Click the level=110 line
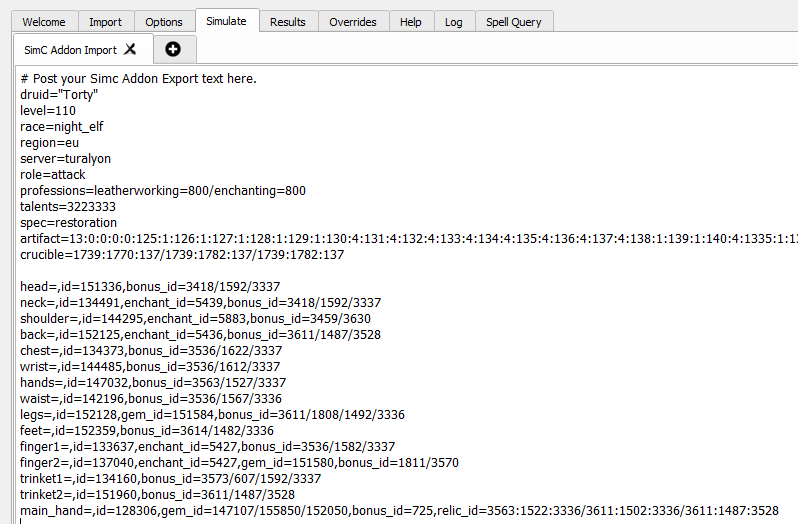Screen dimensions: 798x524 point(48,110)
